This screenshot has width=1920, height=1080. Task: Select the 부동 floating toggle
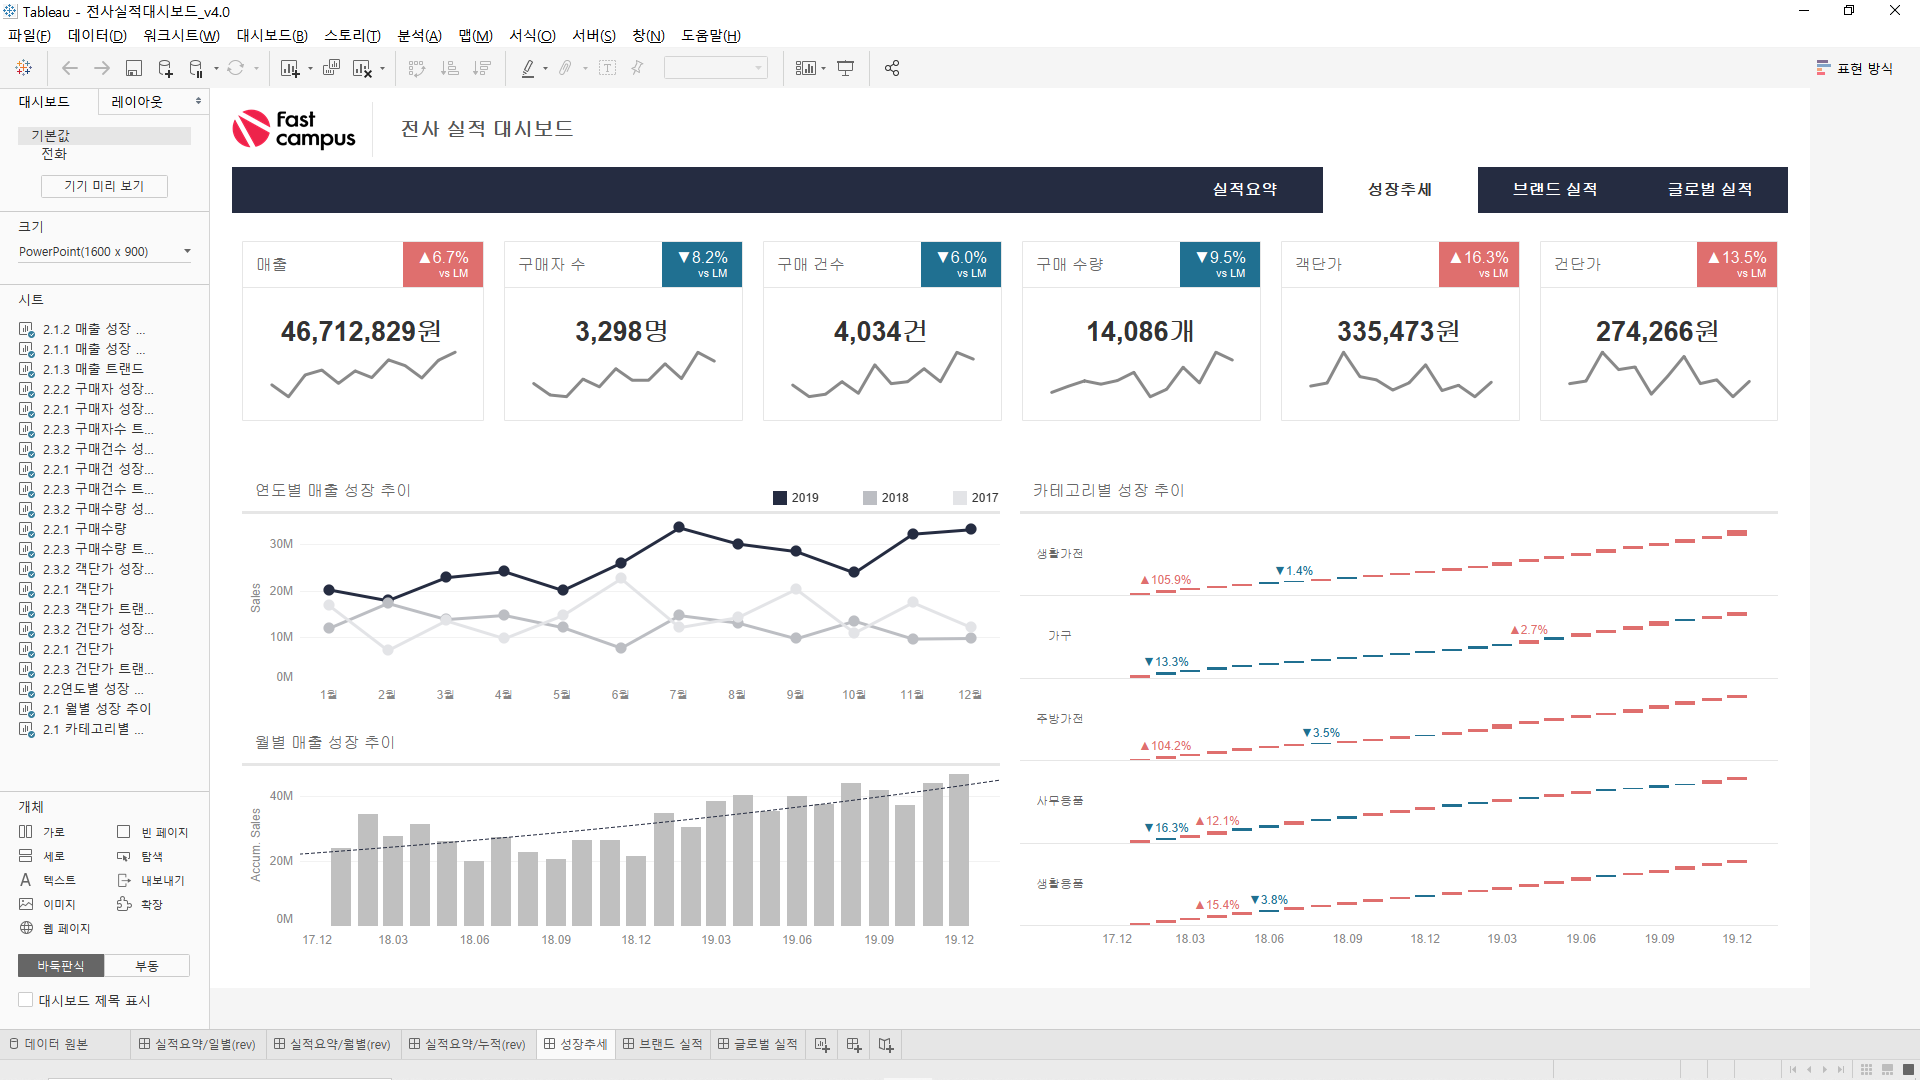(147, 966)
